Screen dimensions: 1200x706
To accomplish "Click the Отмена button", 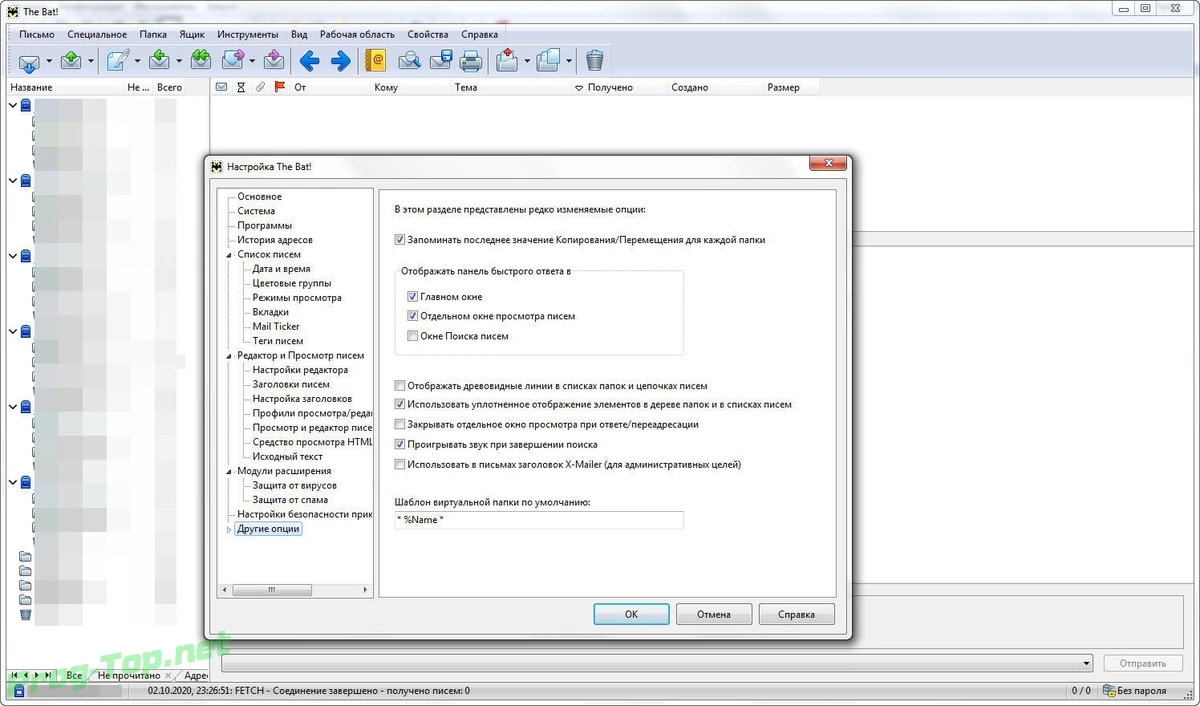I will tap(714, 614).
